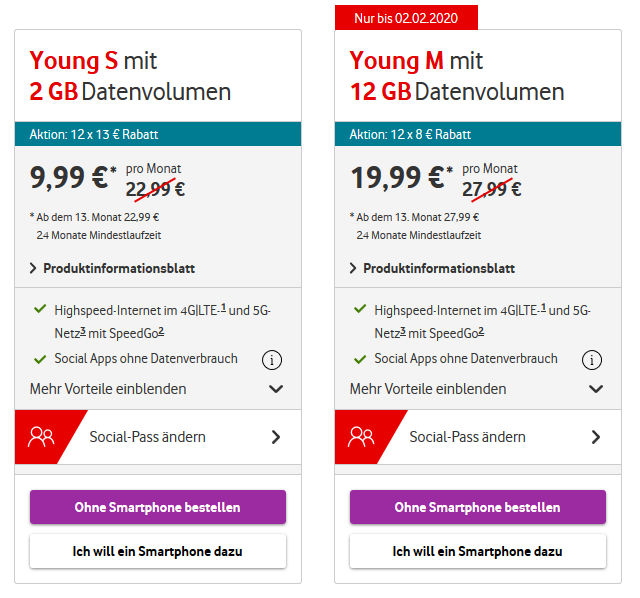
Task: Choose Ich will ein Smartphone dazu for Young S
Action: click(158, 551)
